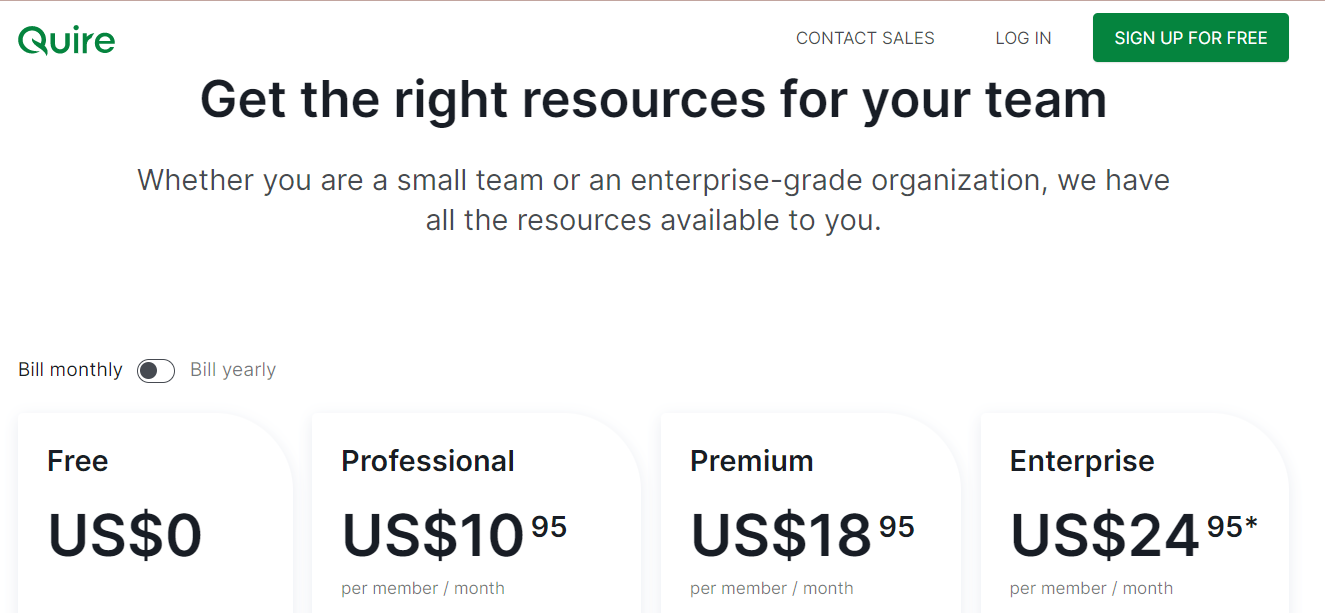Pick the Premium plan heading

pyautogui.click(x=751, y=461)
